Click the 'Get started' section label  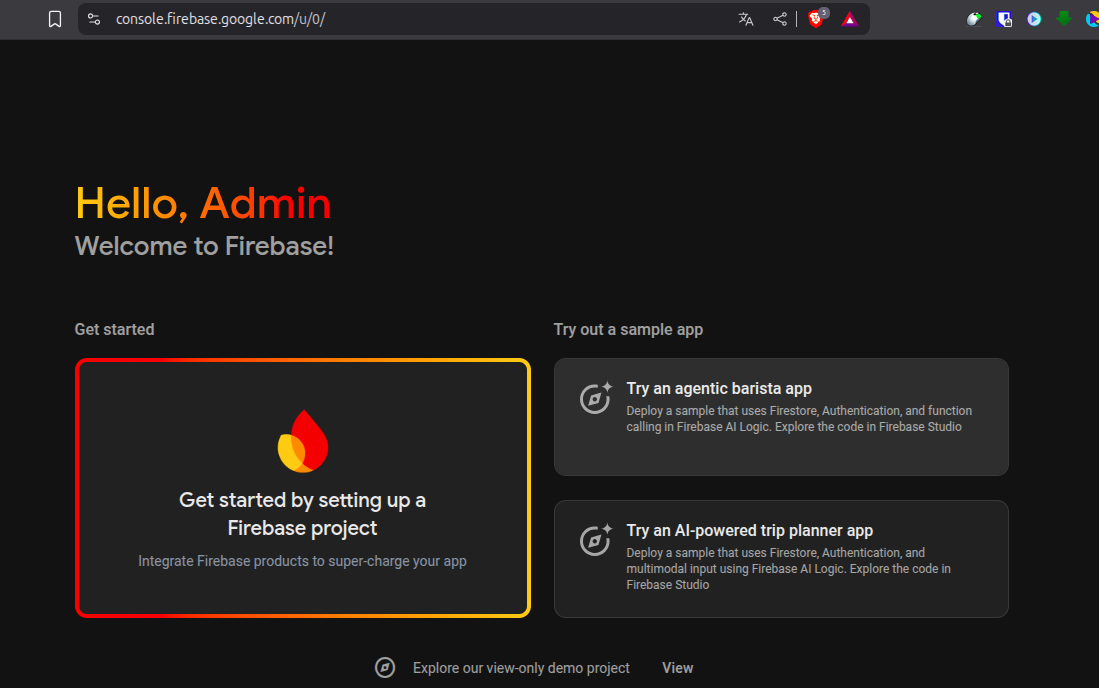tap(114, 329)
